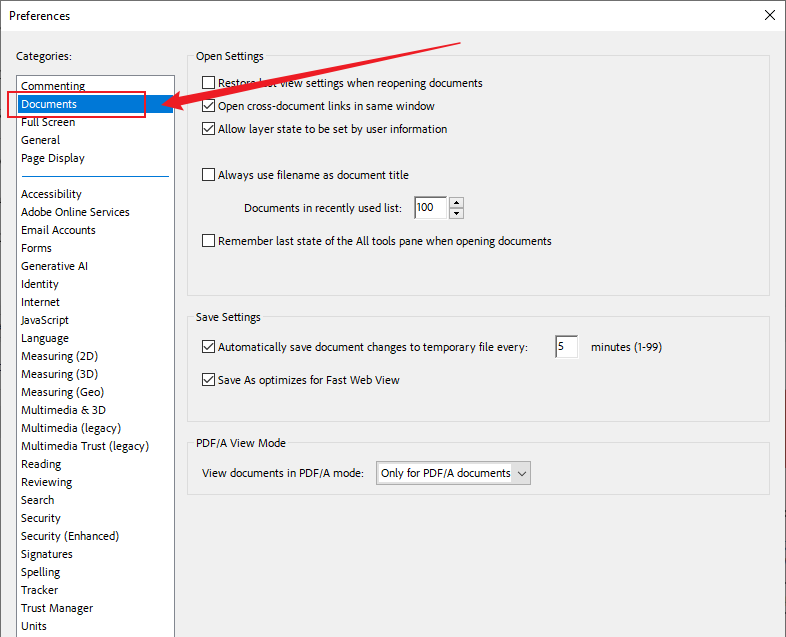
Task: Open View documents in PDF/A mode dropdown
Action: [453, 473]
